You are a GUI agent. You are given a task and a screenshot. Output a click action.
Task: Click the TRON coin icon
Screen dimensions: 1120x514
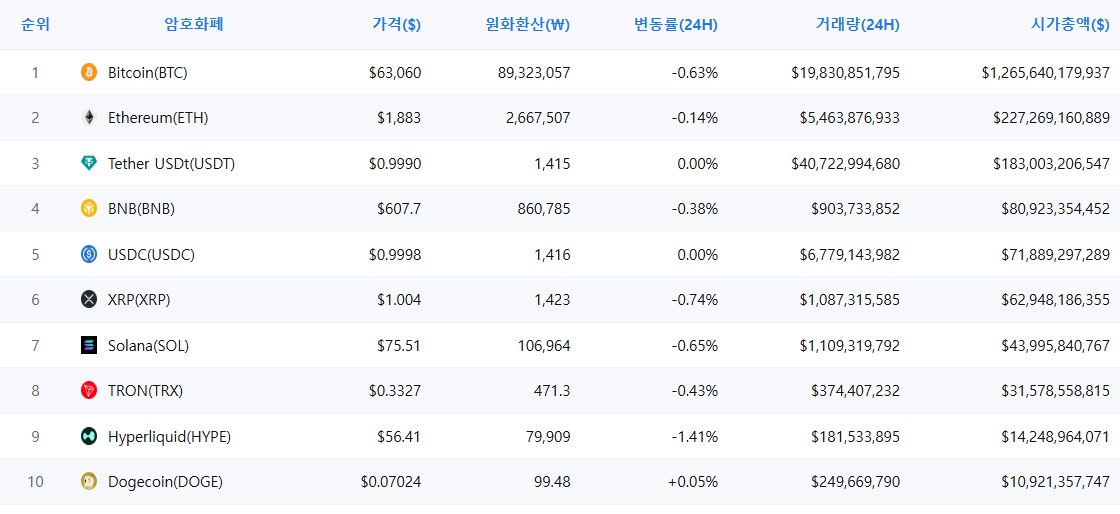89,390
